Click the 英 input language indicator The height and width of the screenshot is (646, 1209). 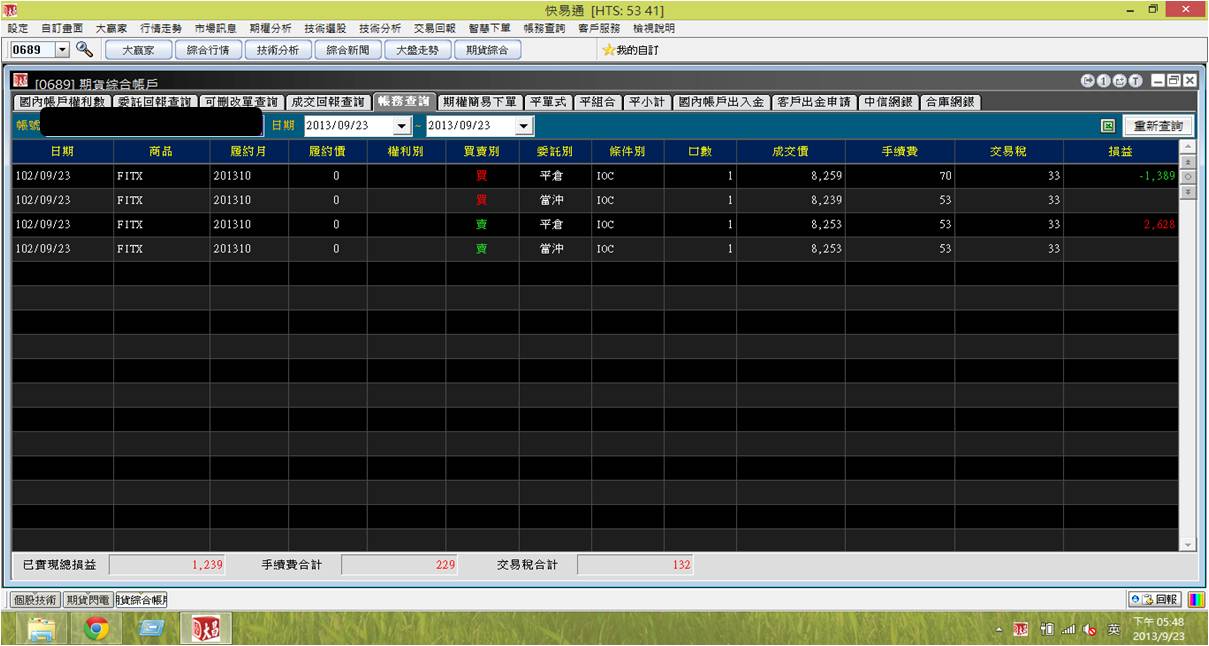tap(1113, 629)
